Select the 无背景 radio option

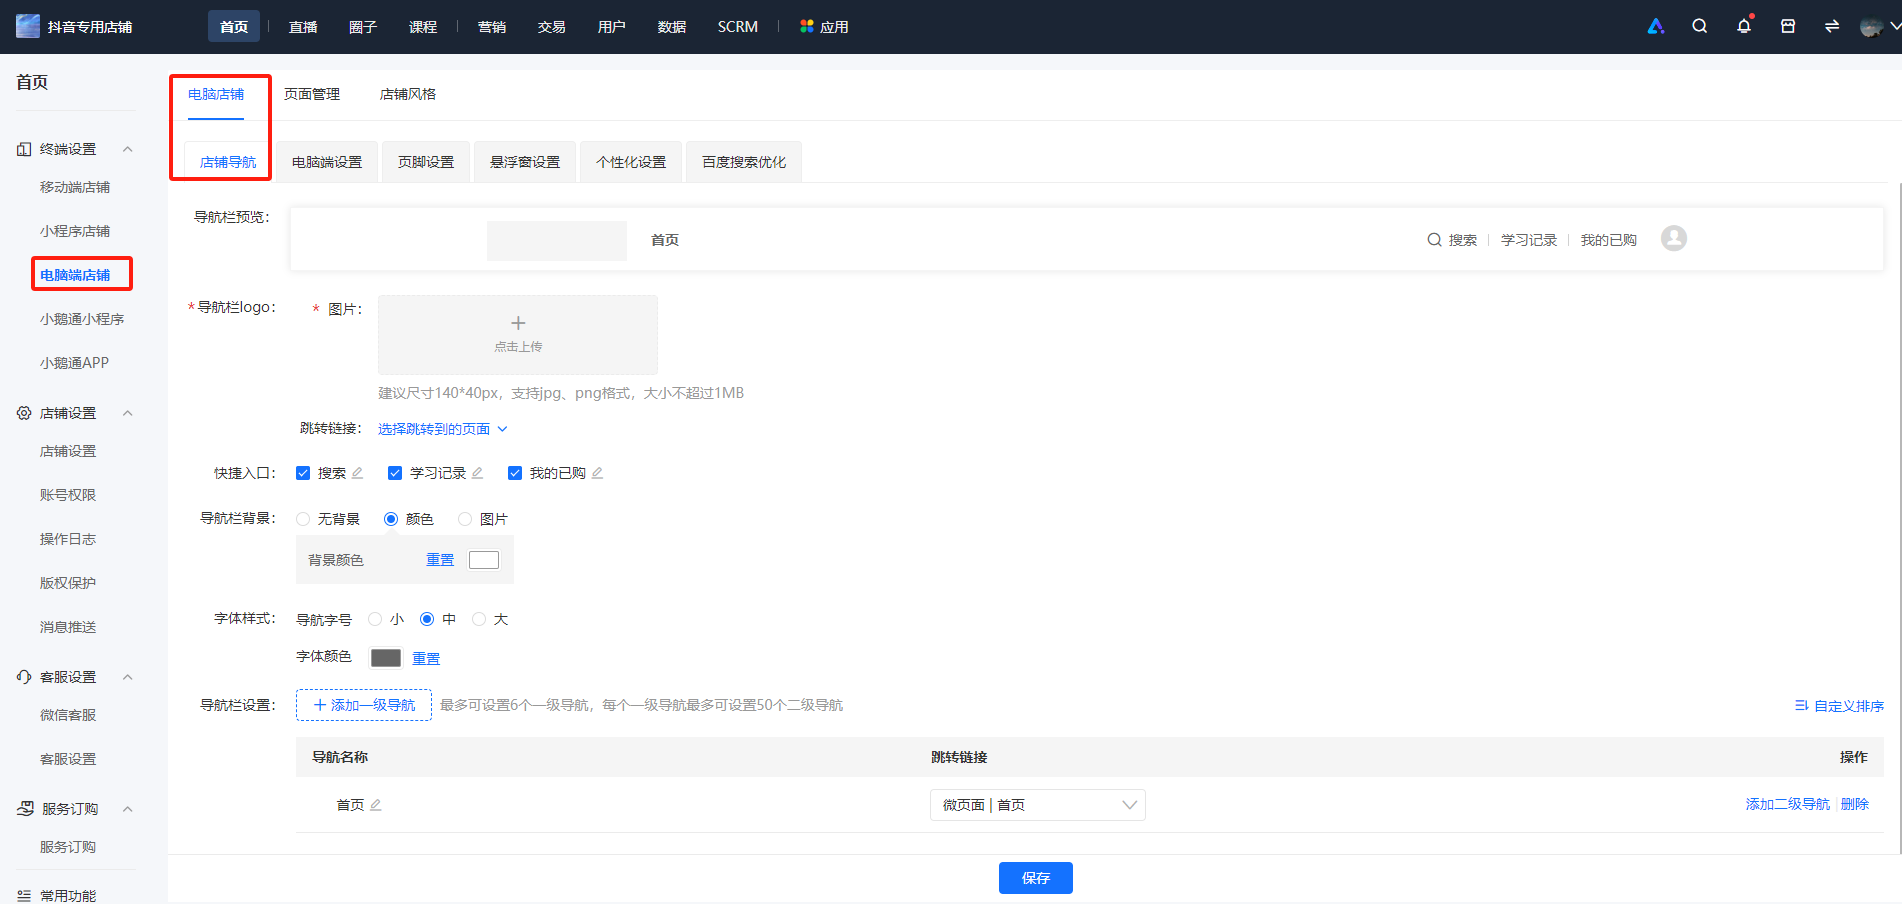[x=303, y=519]
